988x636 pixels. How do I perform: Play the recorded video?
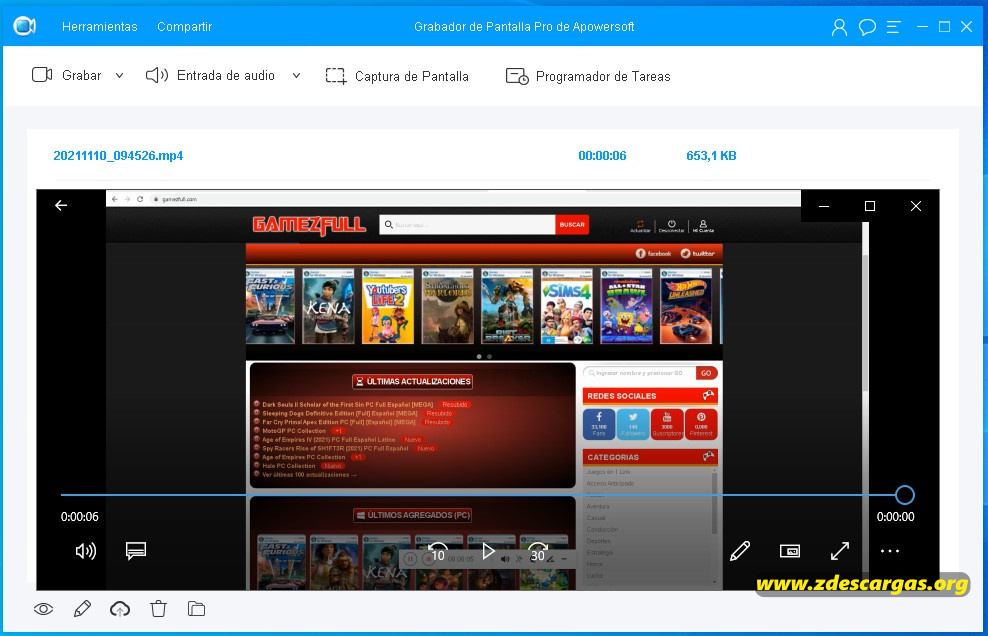point(488,552)
